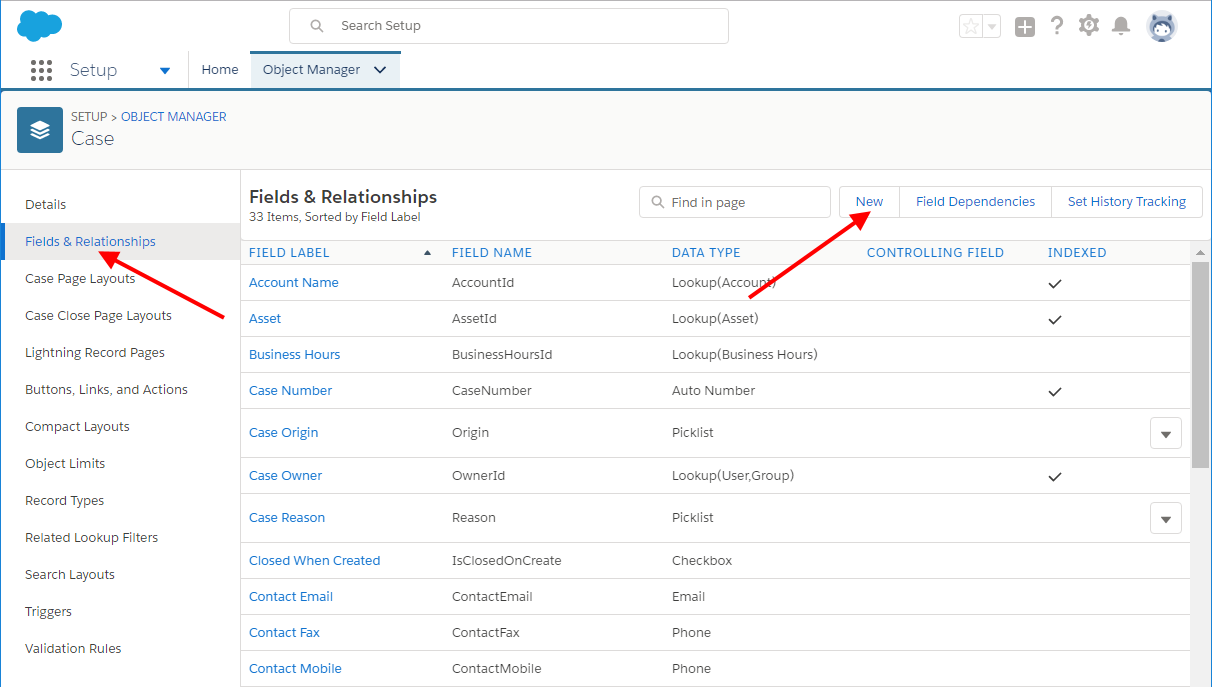Click the INDEXED column header
The width and height of the screenshot is (1212, 687).
point(1077,253)
